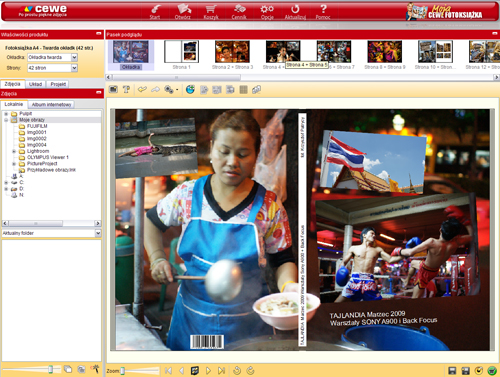Adjust the Zoom slider handle
500x377 pixels.
122,371
